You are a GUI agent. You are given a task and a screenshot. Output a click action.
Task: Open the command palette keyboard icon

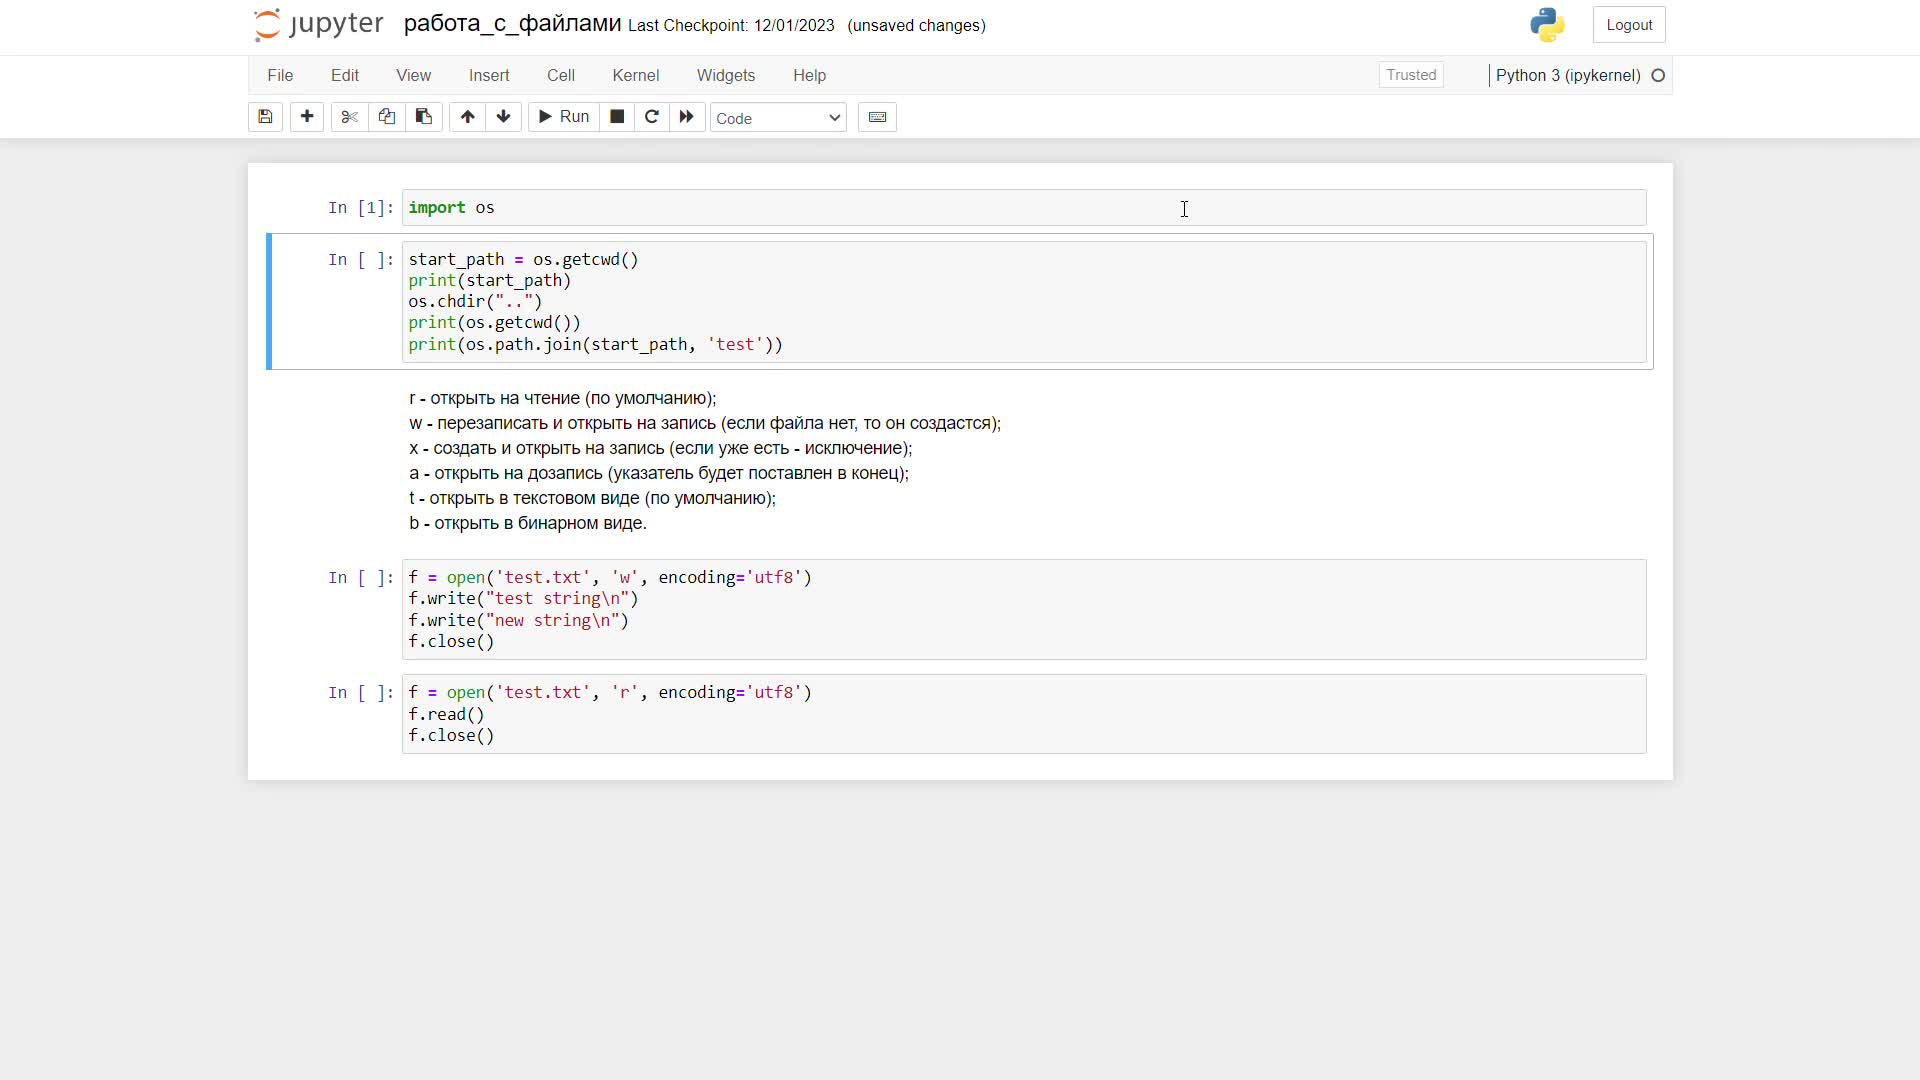(x=877, y=117)
